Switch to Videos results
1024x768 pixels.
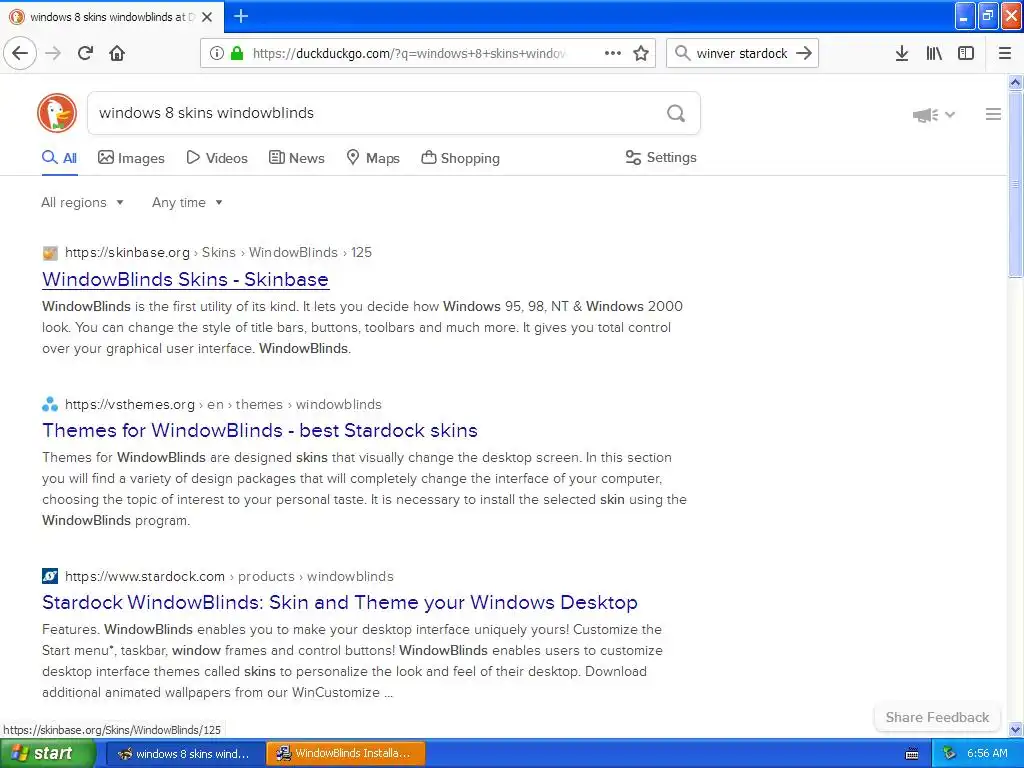(217, 158)
